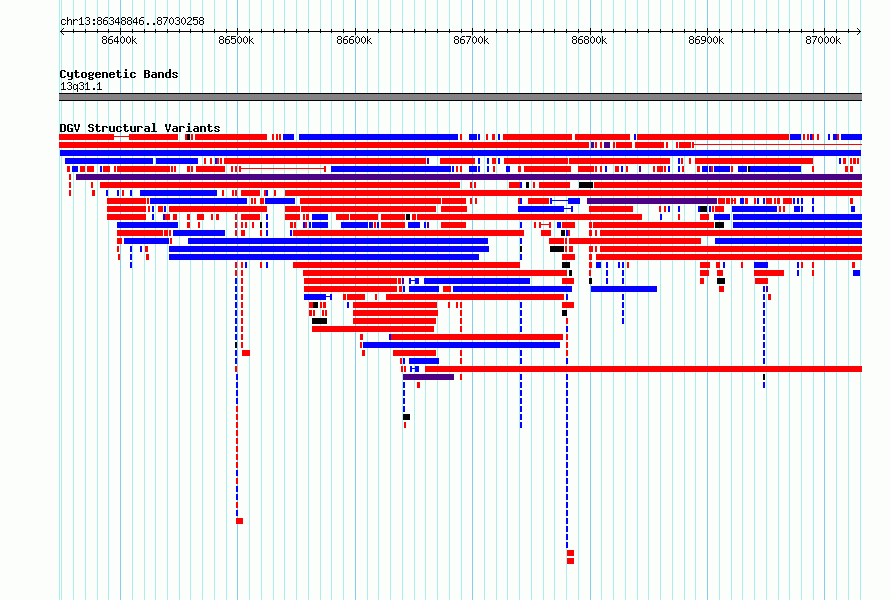Click the black square below the shortest purple bar
This screenshot has height=600, width=890.
point(406,417)
